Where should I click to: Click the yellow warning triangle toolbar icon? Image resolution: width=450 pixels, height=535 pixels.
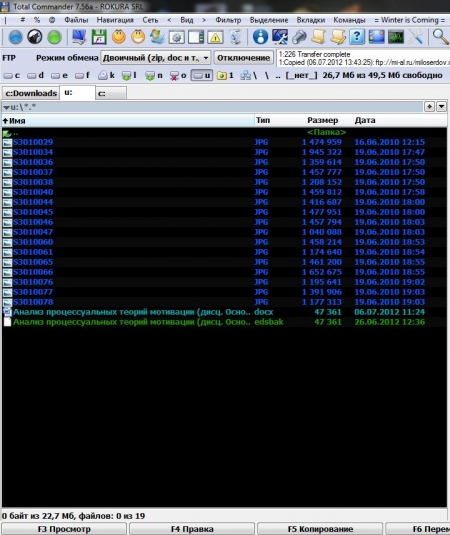[x=215, y=37]
